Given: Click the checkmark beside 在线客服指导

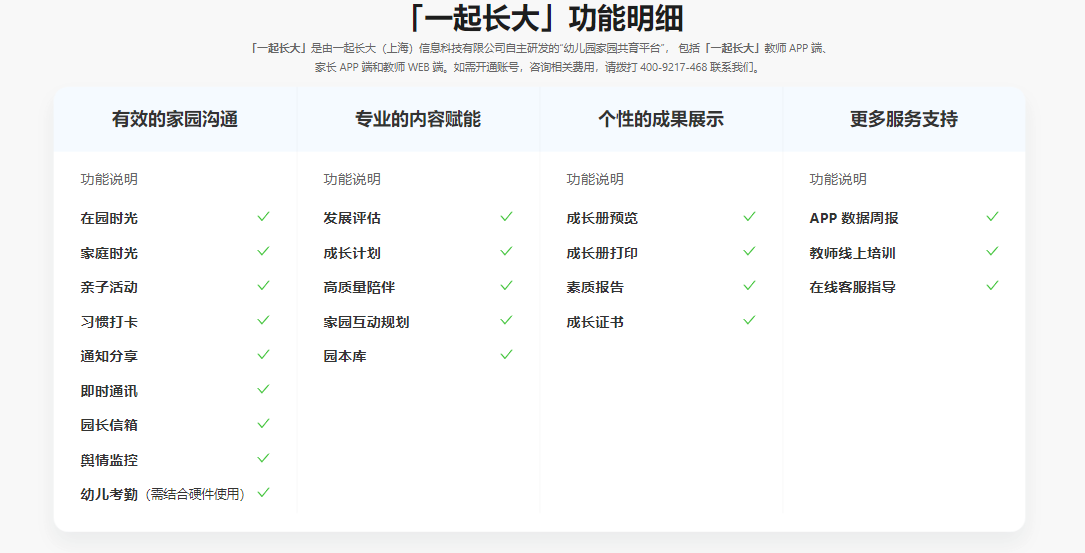Looking at the screenshot, I should pyautogui.click(x=992, y=286).
